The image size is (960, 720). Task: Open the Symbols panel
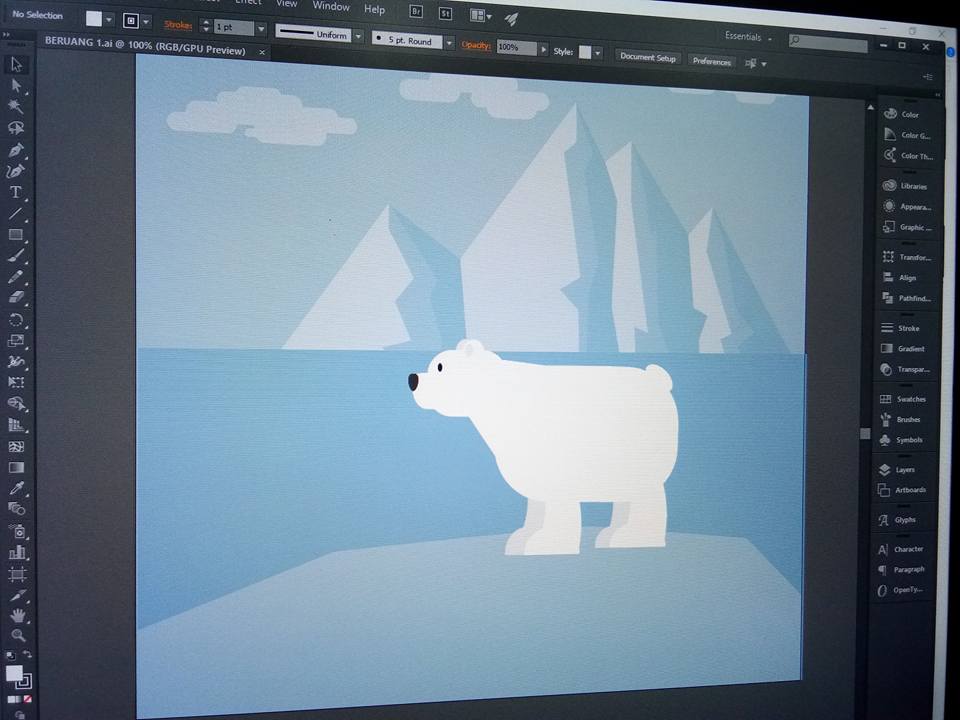901,440
